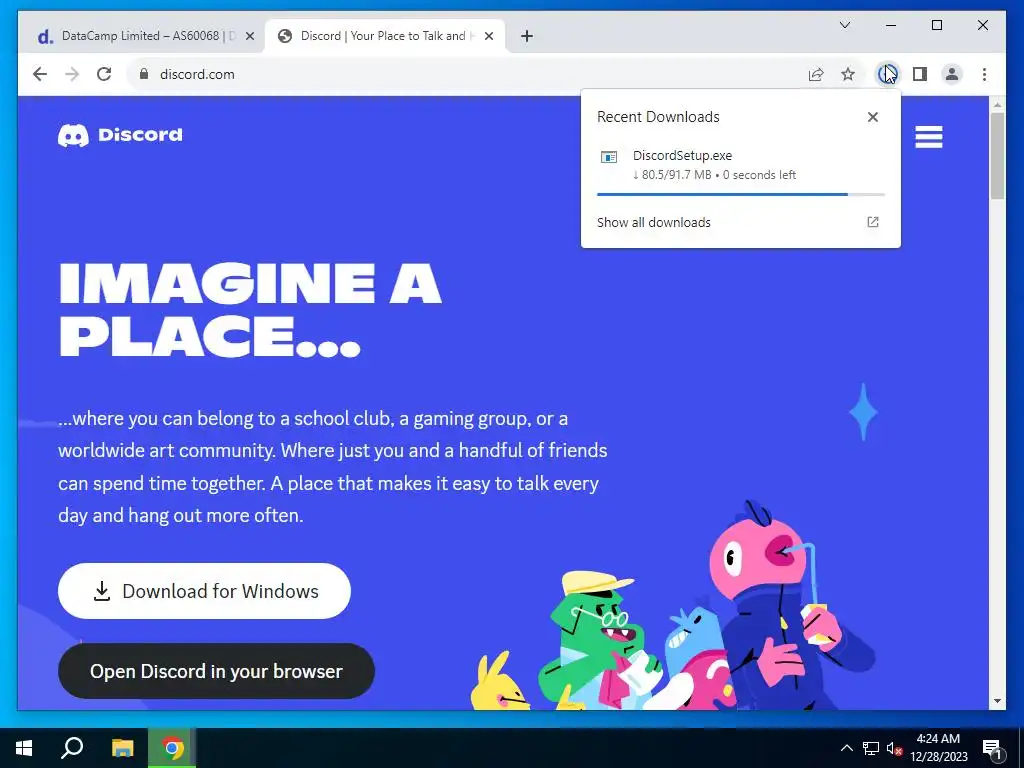Click the Discord logo in header

[120, 135]
